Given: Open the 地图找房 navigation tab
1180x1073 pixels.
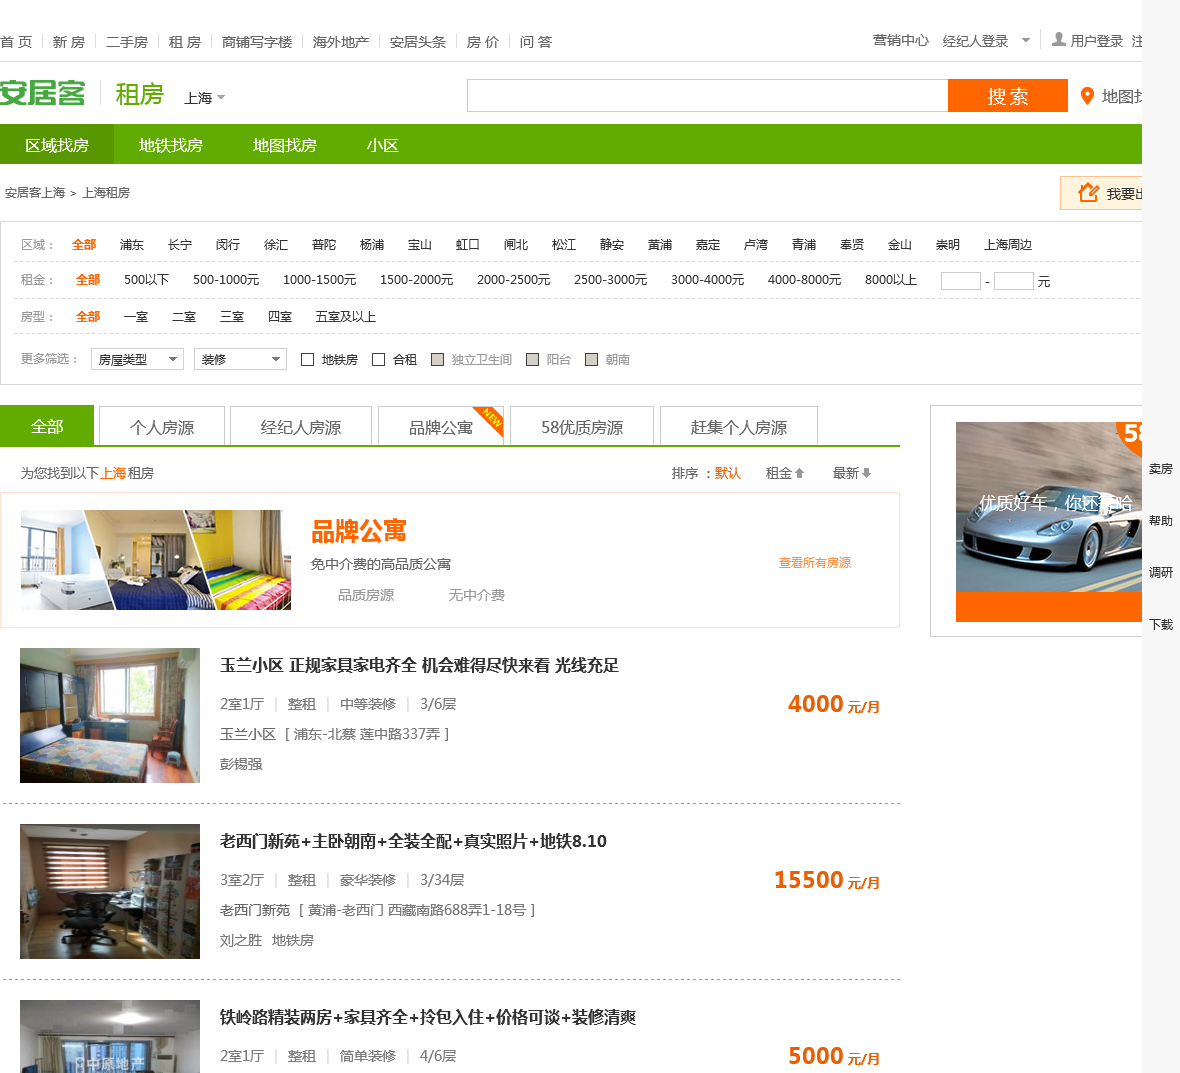Looking at the screenshot, I should point(284,144).
